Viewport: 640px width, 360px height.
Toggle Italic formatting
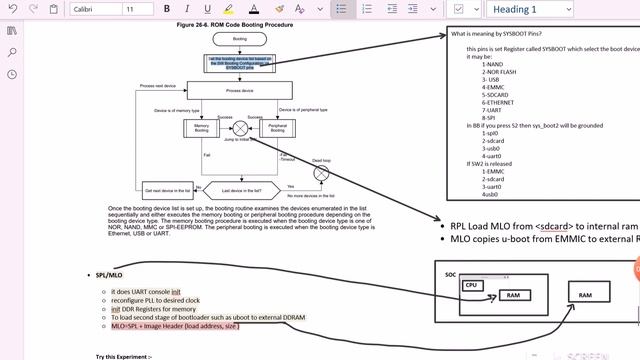coord(187,9)
